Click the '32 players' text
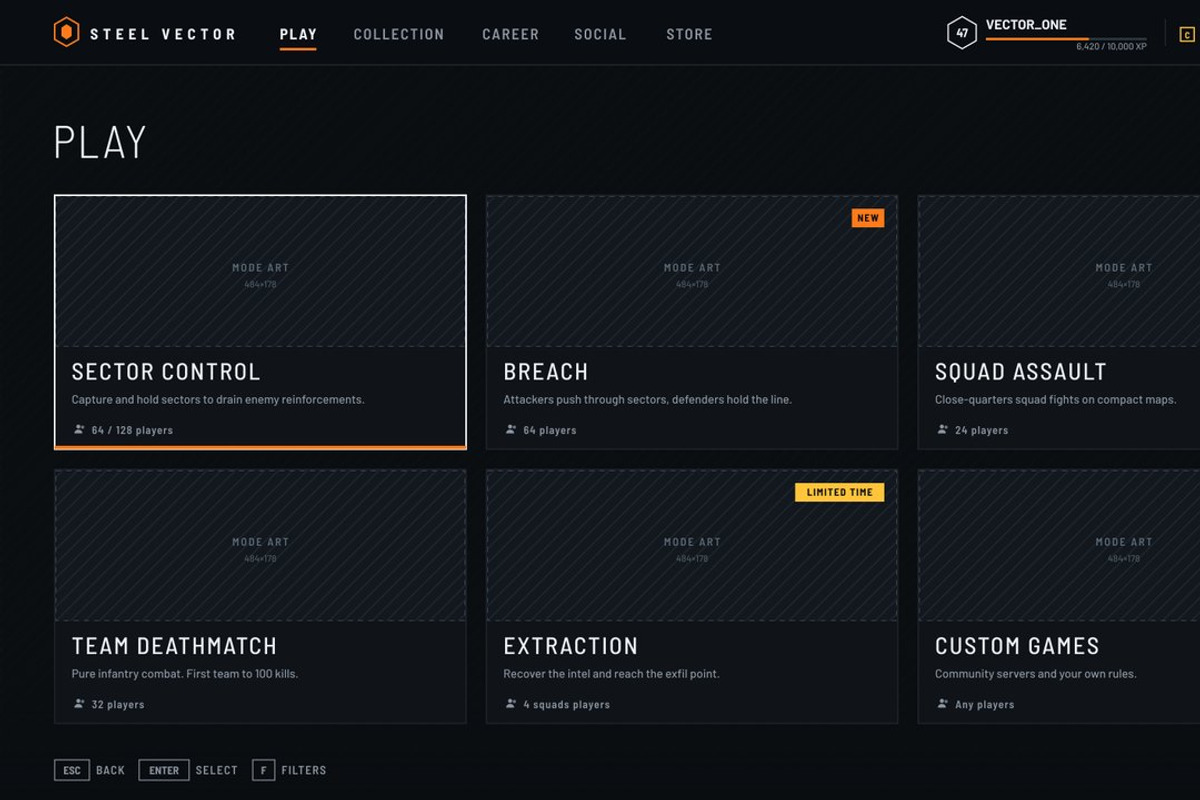1200x800 pixels. [118, 704]
